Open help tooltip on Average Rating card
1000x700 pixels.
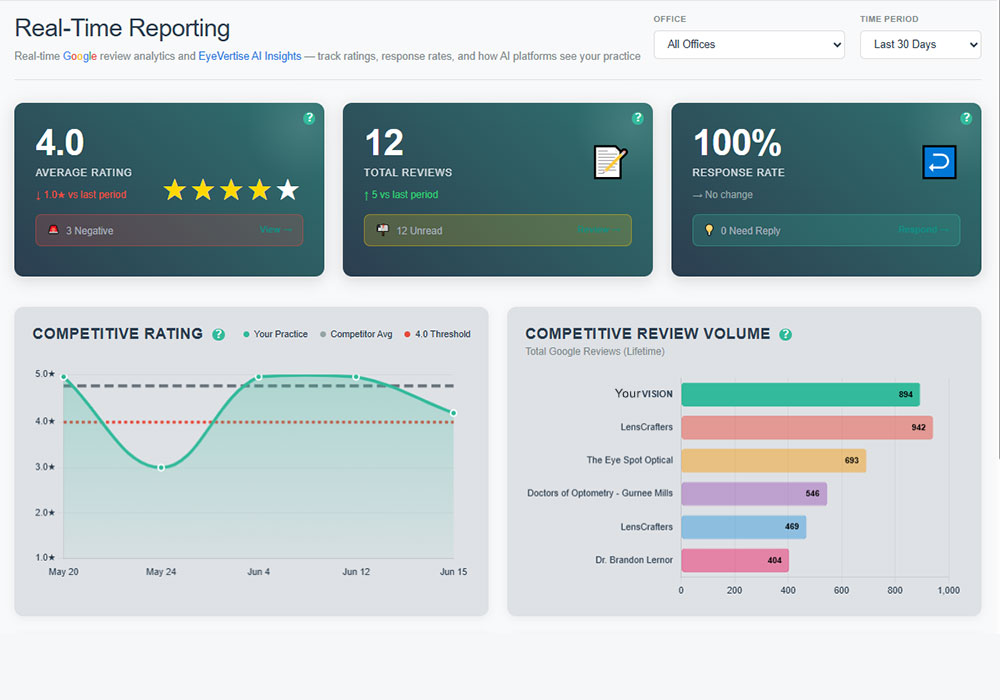[x=309, y=118]
